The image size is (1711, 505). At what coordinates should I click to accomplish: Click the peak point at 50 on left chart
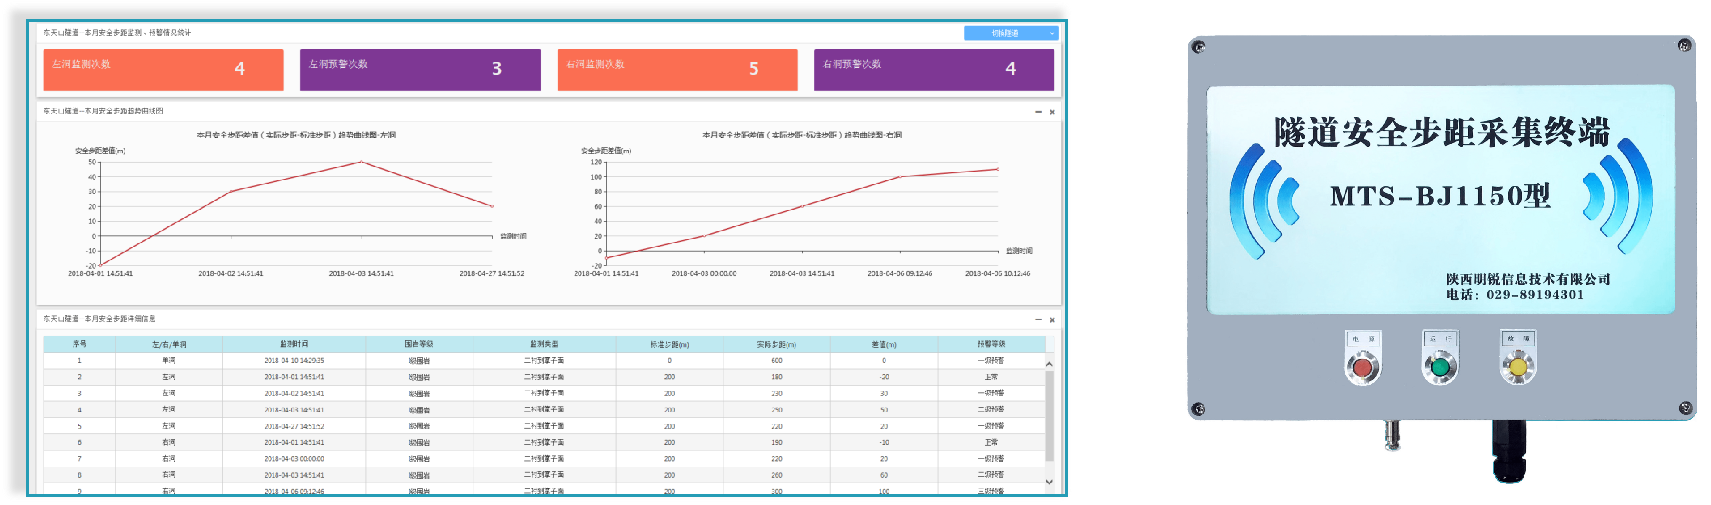pyautogui.click(x=361, y=162)
